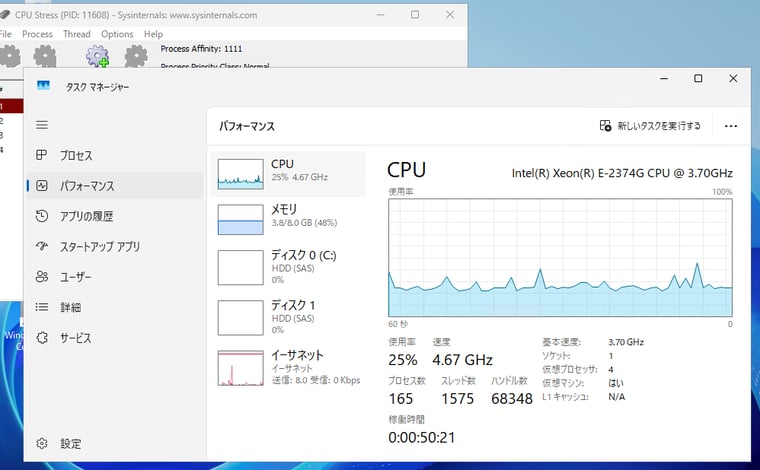Image resolution: width=760 pixels, height=470 pixels.
Task: Open スタートアップ アプリ (Startup apps) gauge icon
Action: pos(42,246)
